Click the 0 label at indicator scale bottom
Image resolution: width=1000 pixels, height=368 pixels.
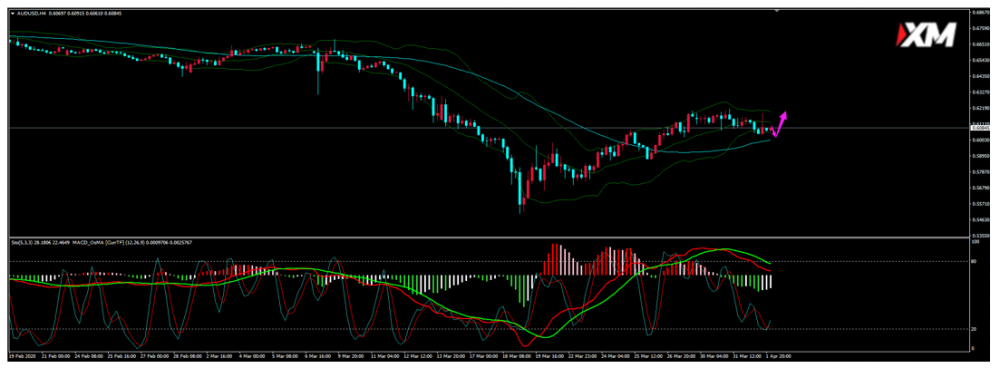tap(973, 348)
